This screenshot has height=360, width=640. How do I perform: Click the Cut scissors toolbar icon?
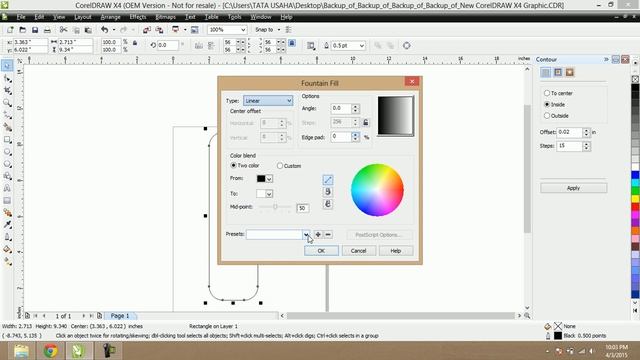pos(63,30)
